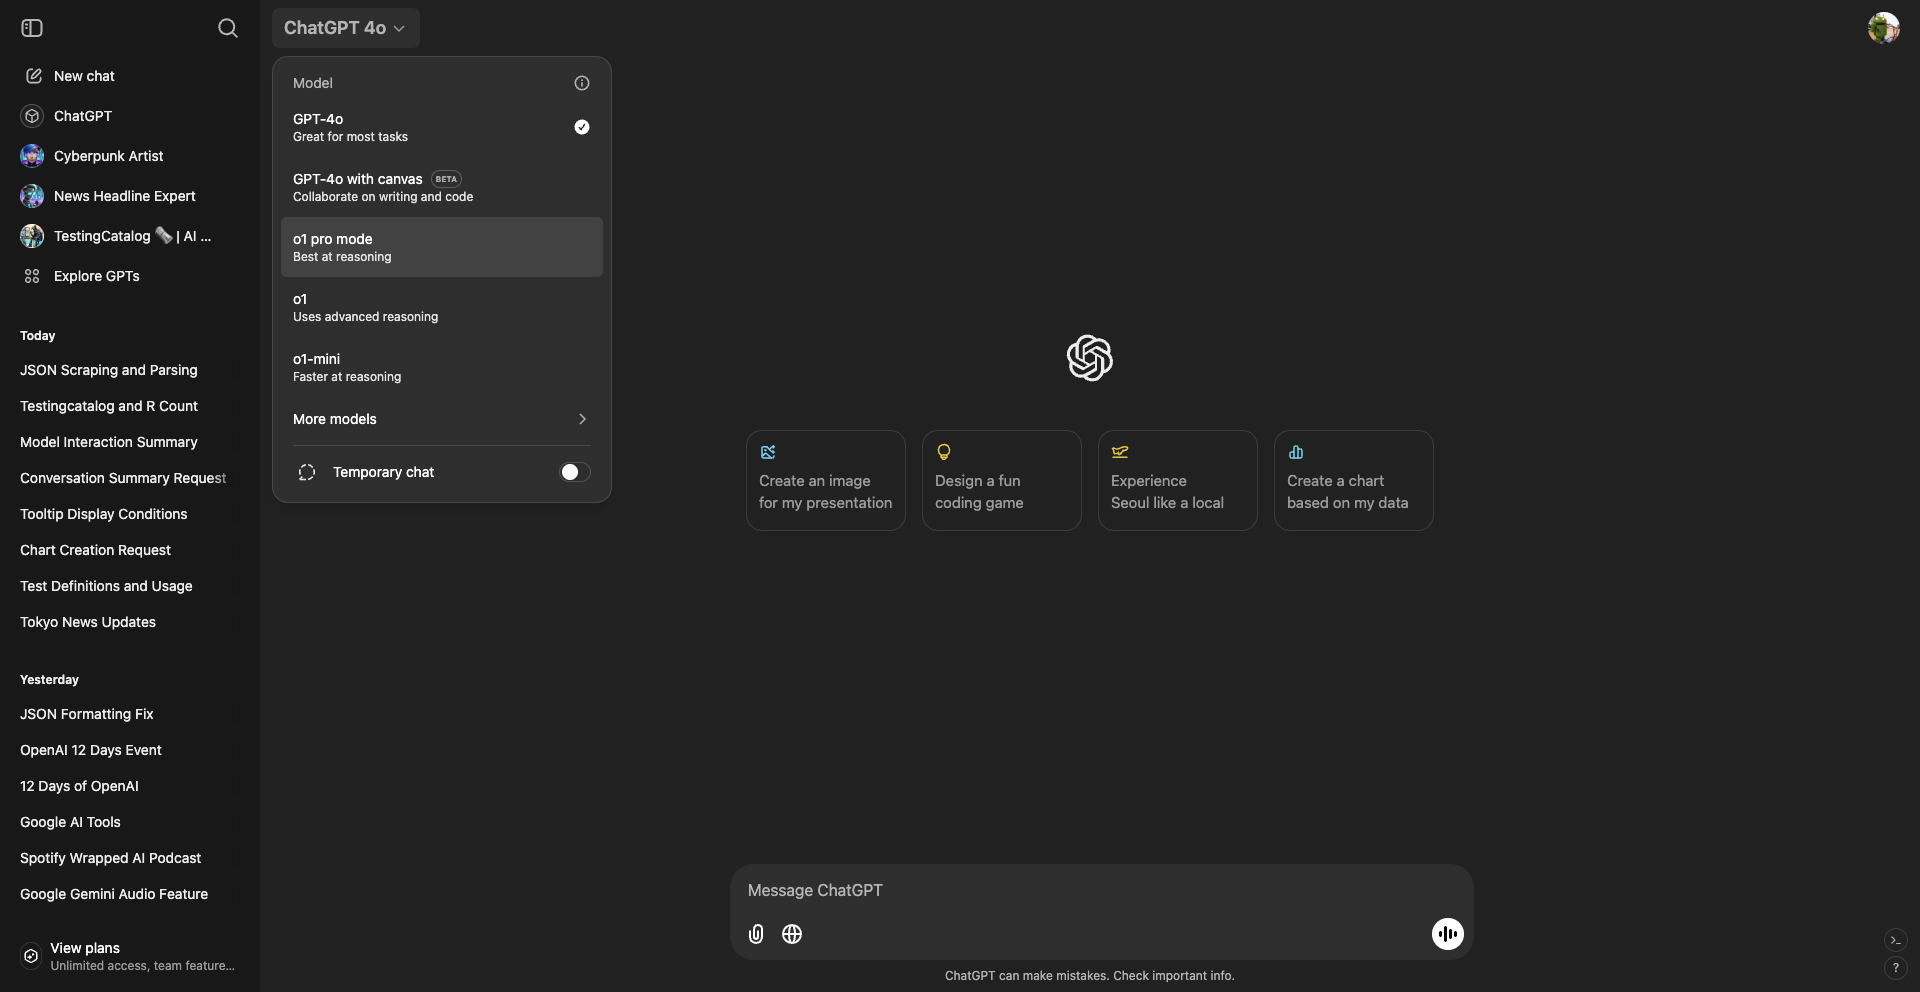Click the OpenAI logo in the center
This screenshot has height=992, width=1920.
coord(1090,358)
